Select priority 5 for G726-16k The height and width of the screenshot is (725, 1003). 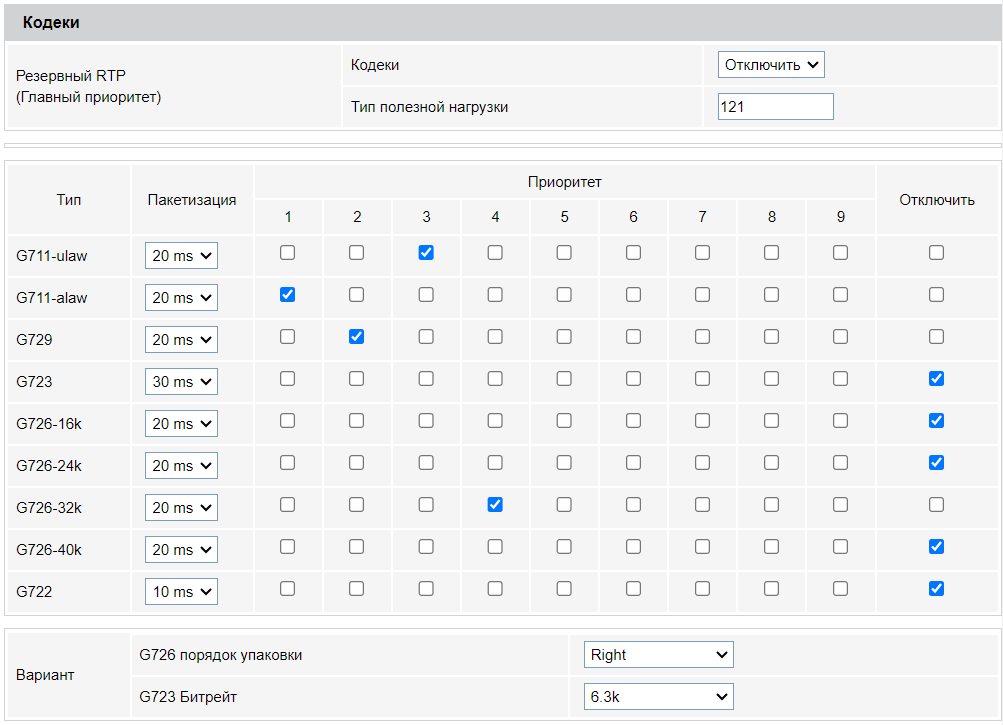pyautogui.click(x=564, y=421)
